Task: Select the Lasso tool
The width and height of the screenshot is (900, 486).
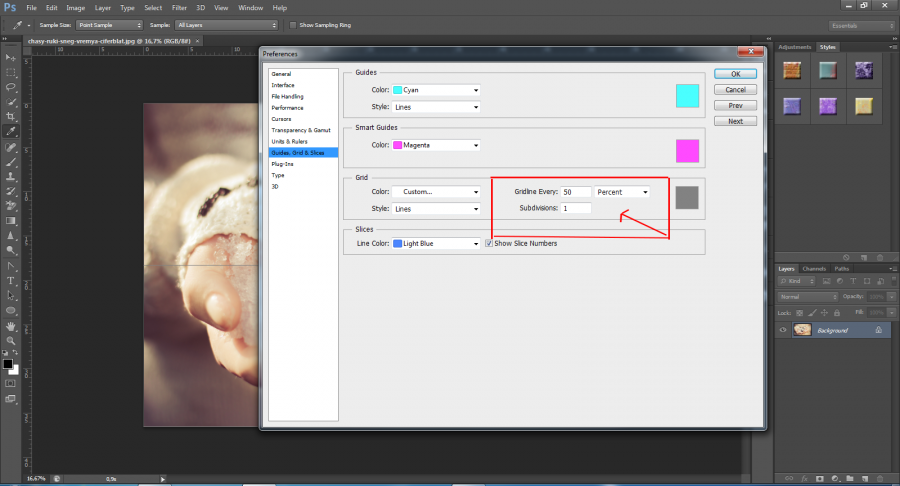Action: tap(11, 87)
